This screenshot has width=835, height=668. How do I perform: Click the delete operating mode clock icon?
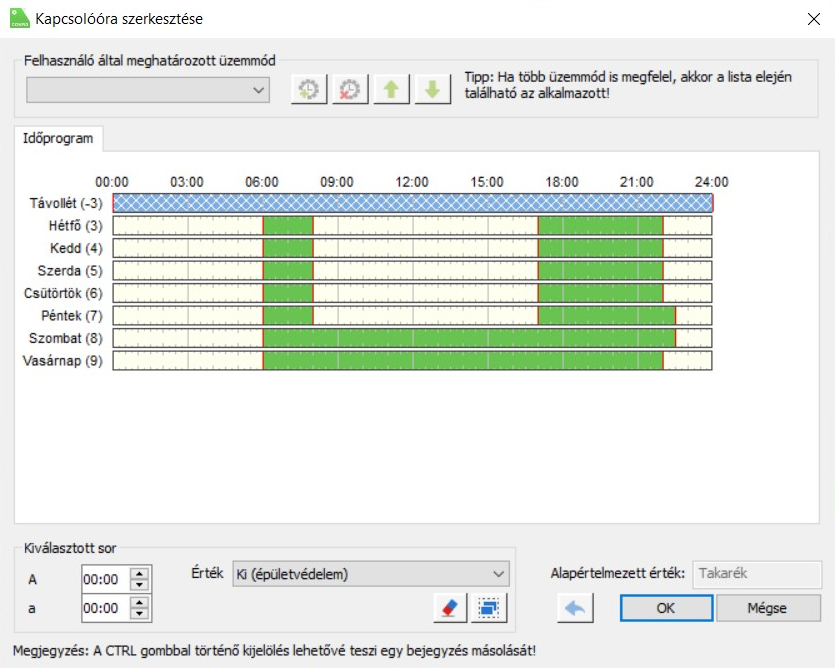click(x=350, y=89)
